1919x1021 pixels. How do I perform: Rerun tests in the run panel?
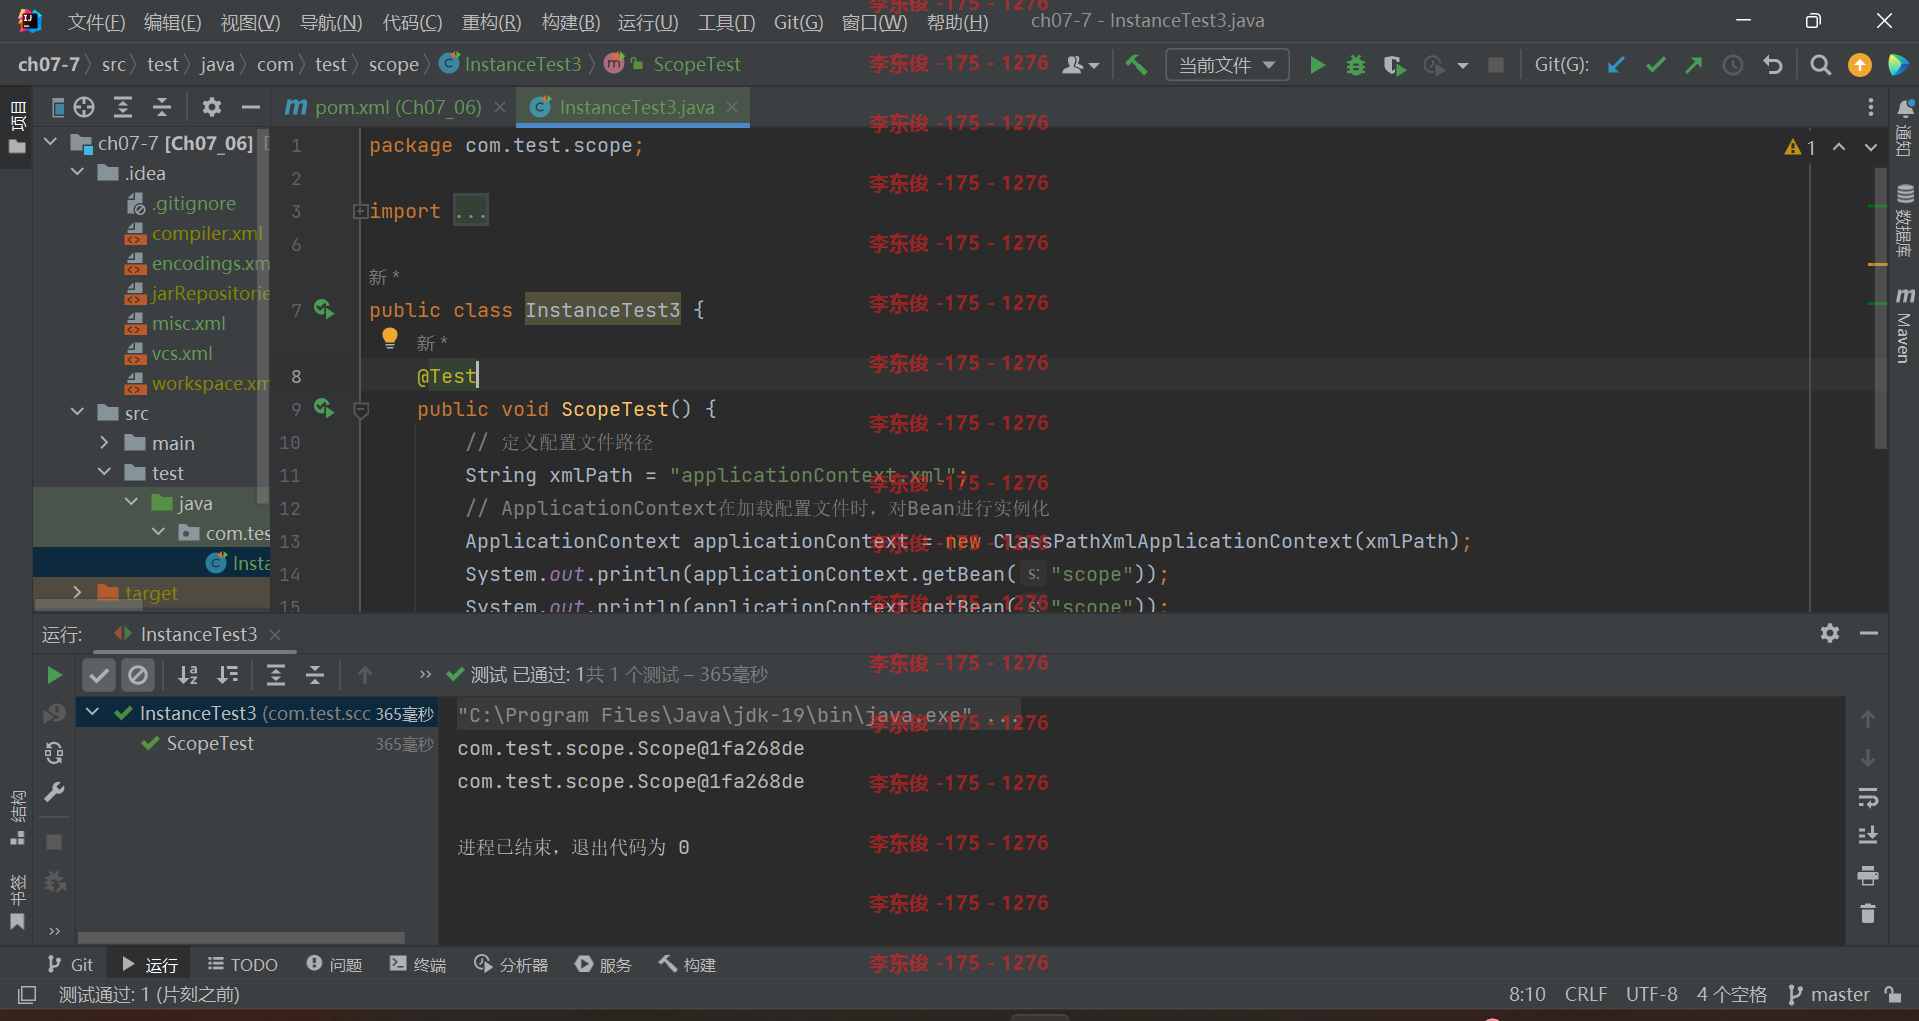(54, 675)
